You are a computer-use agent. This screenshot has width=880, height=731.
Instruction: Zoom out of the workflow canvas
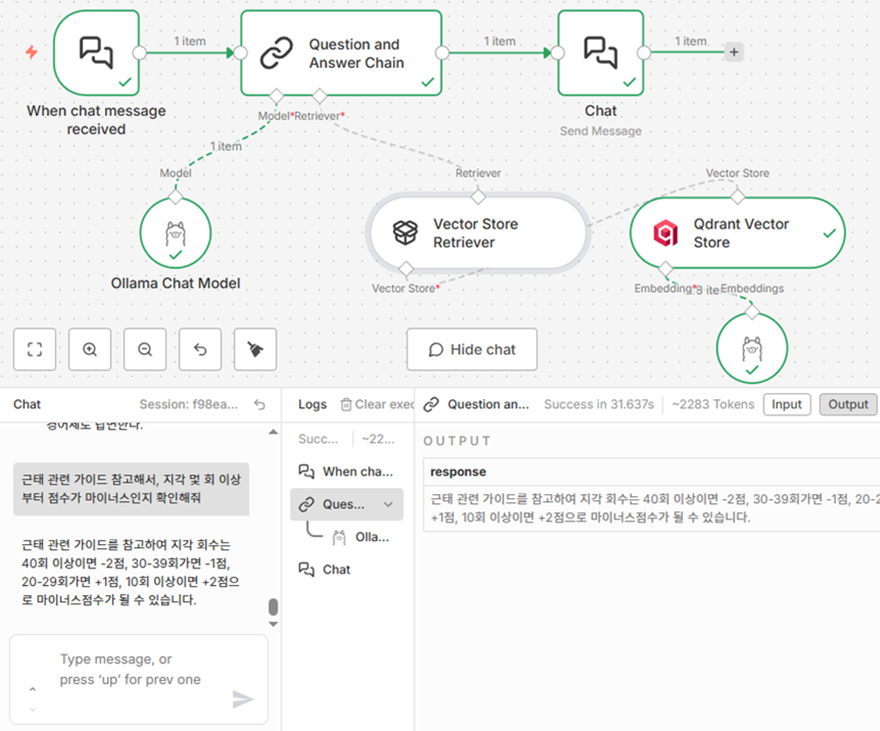(145, 350)
